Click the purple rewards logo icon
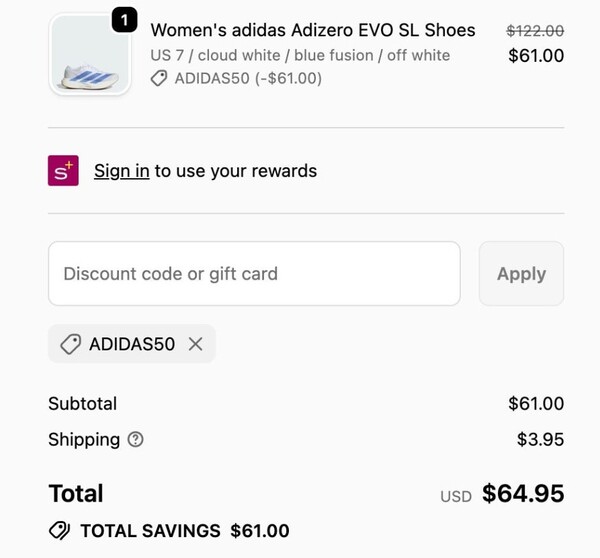Viewport: 600px width, 558px height. click(63, 171)
